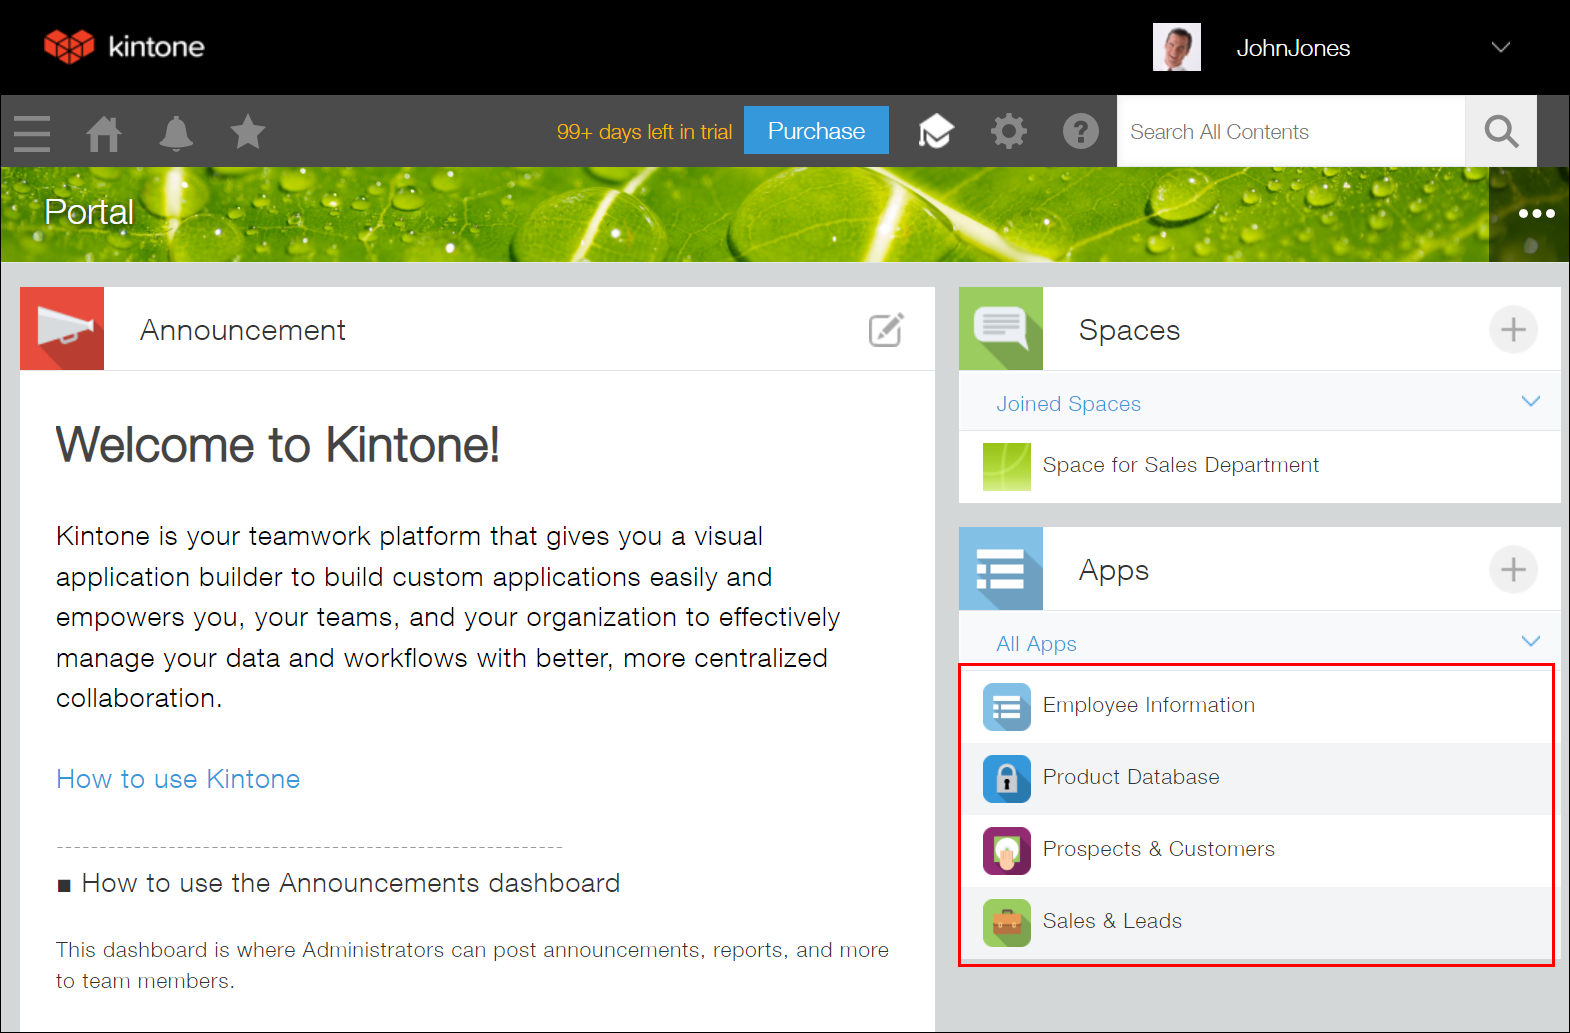The image size is (1570, 1033).
Task: Open the hamburger navigation menu
Action: (x=32, y=132)
